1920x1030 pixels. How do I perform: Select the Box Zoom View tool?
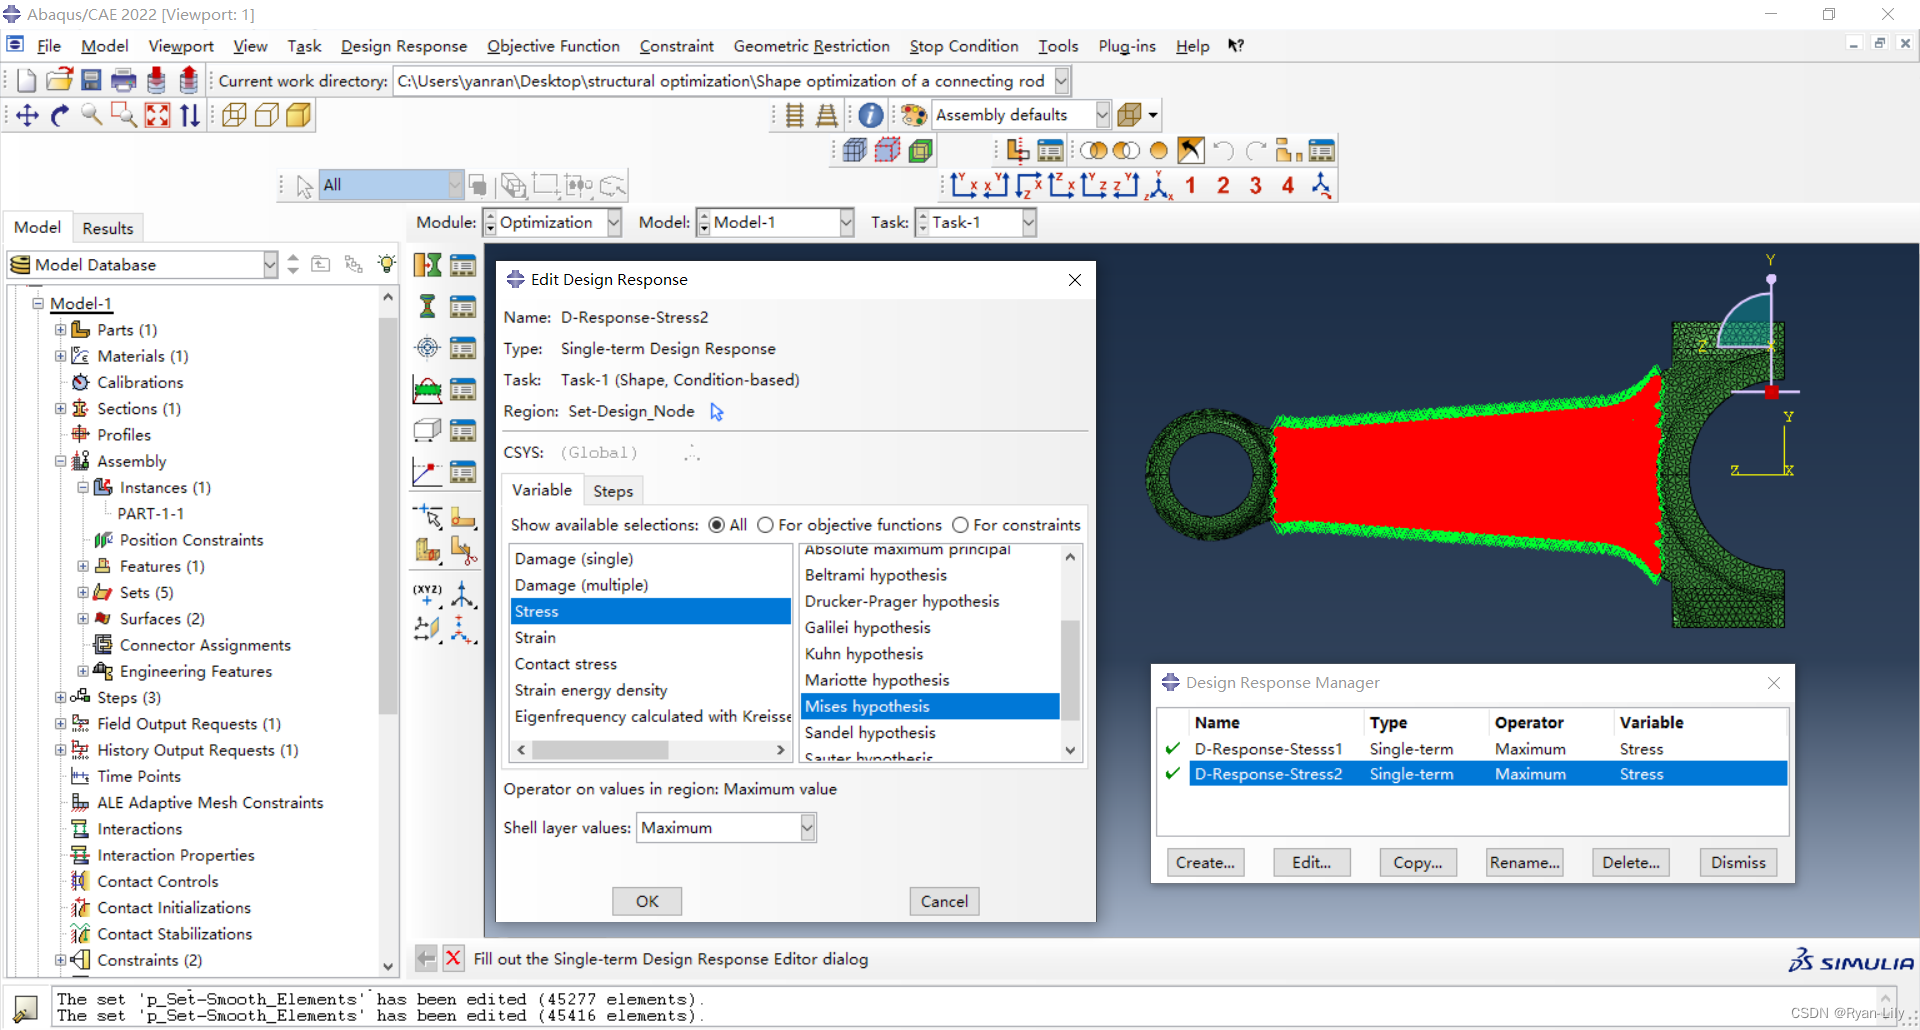click(x=124, y=115)
